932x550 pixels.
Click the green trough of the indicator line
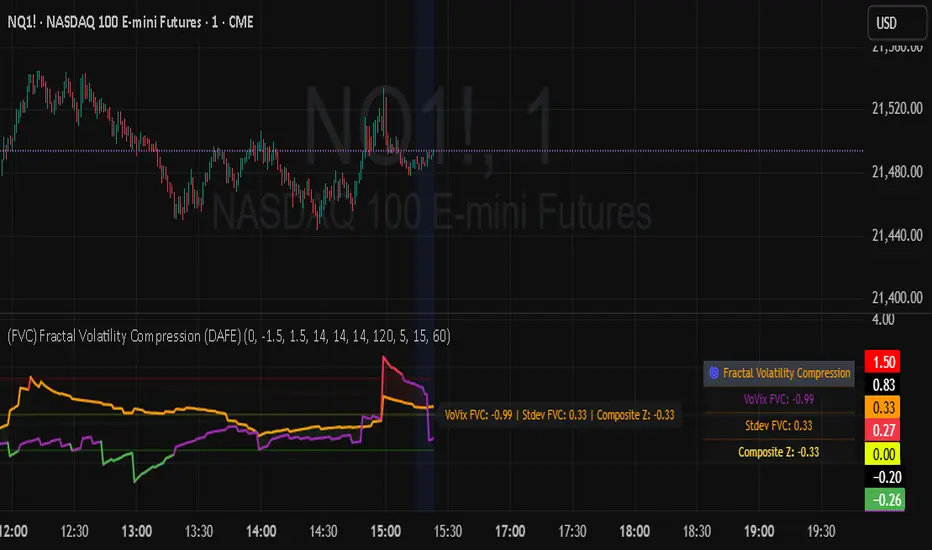tap(135, 480)
